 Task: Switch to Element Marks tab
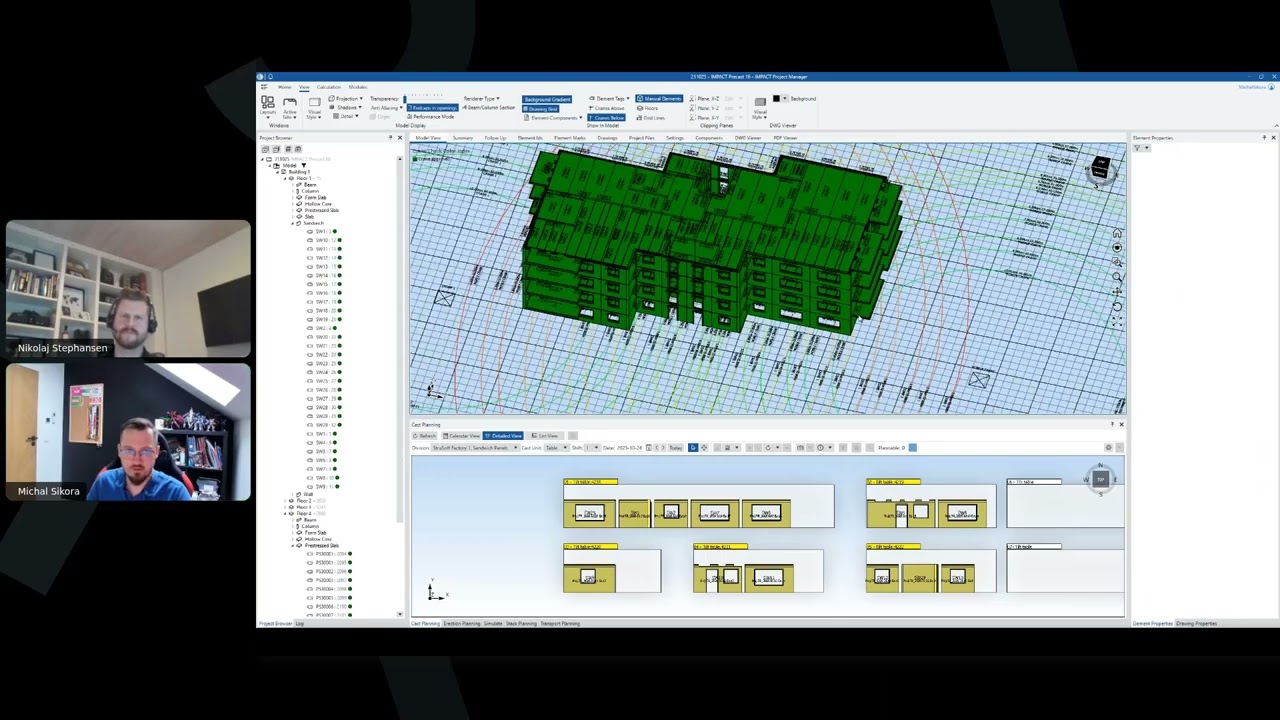pos(569,138)
